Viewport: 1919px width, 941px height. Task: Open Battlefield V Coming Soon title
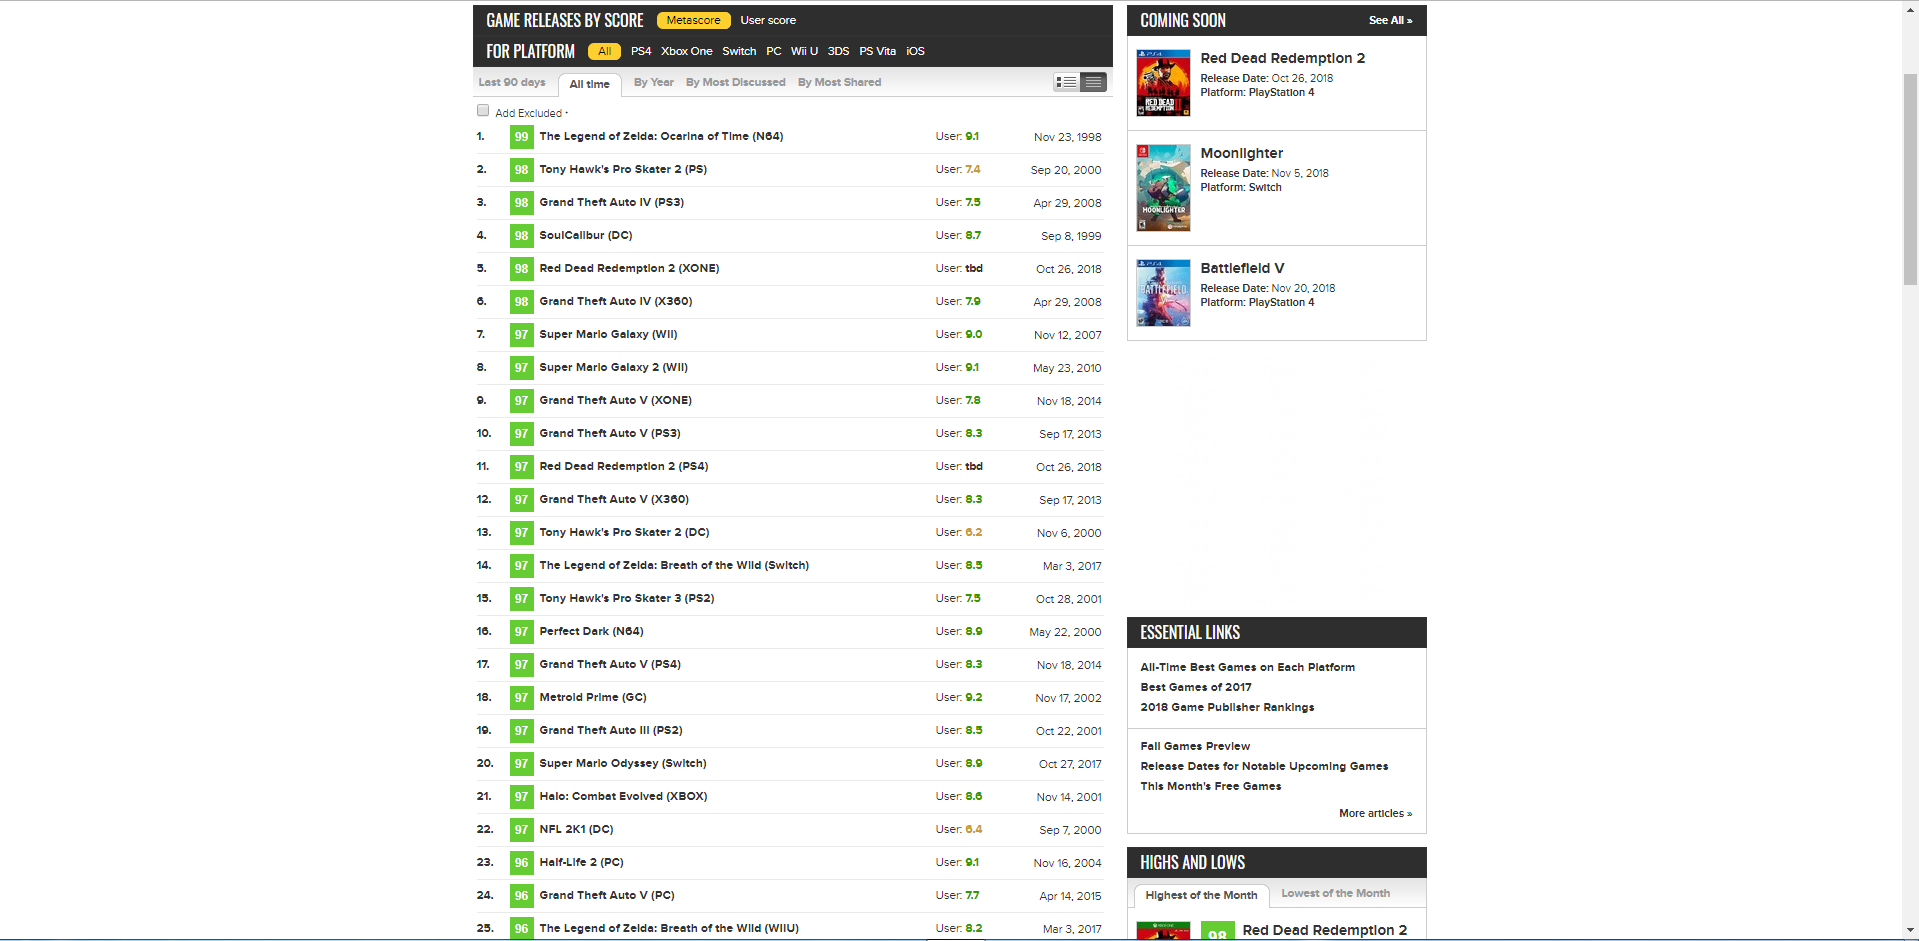click(1242, 268)
